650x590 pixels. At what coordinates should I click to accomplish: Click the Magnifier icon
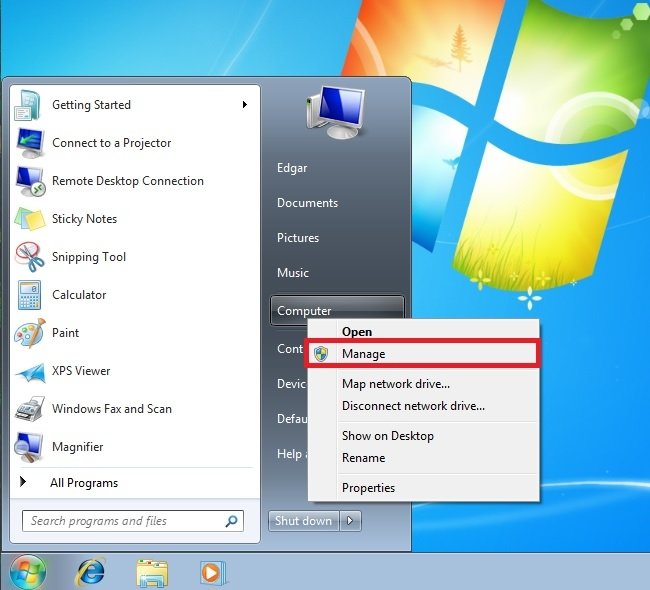coord(28,447)
